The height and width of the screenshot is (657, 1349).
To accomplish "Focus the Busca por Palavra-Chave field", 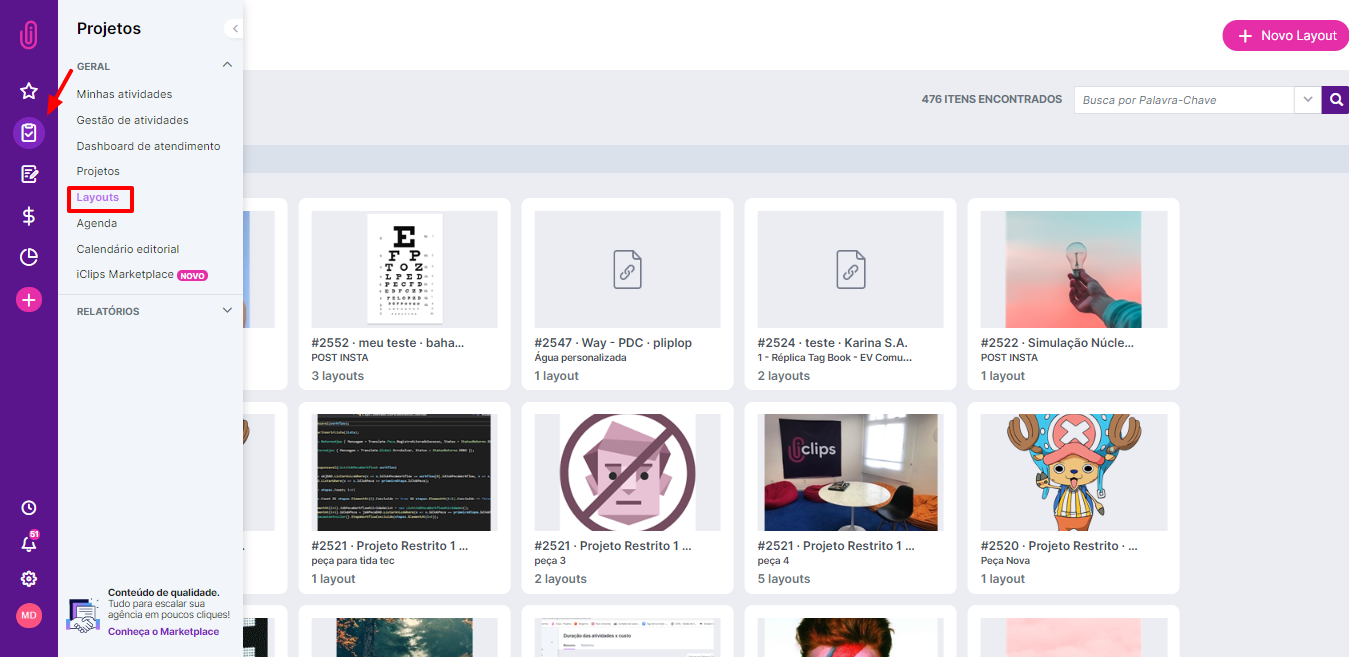I will pyautogui.click(x=1184, y=100).
